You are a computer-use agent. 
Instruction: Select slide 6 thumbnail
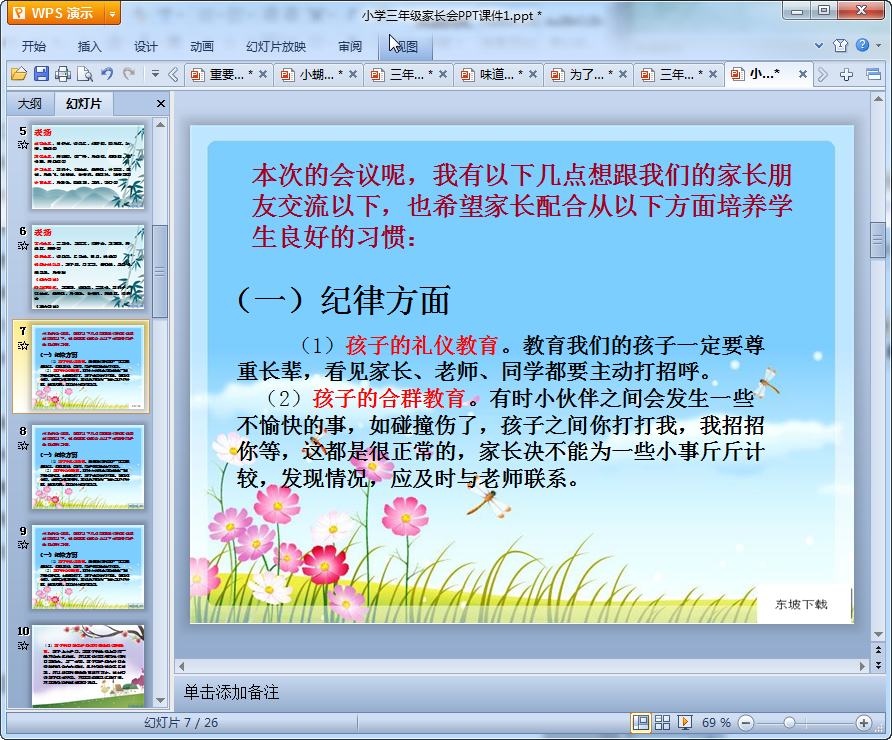tap(88, 267)
